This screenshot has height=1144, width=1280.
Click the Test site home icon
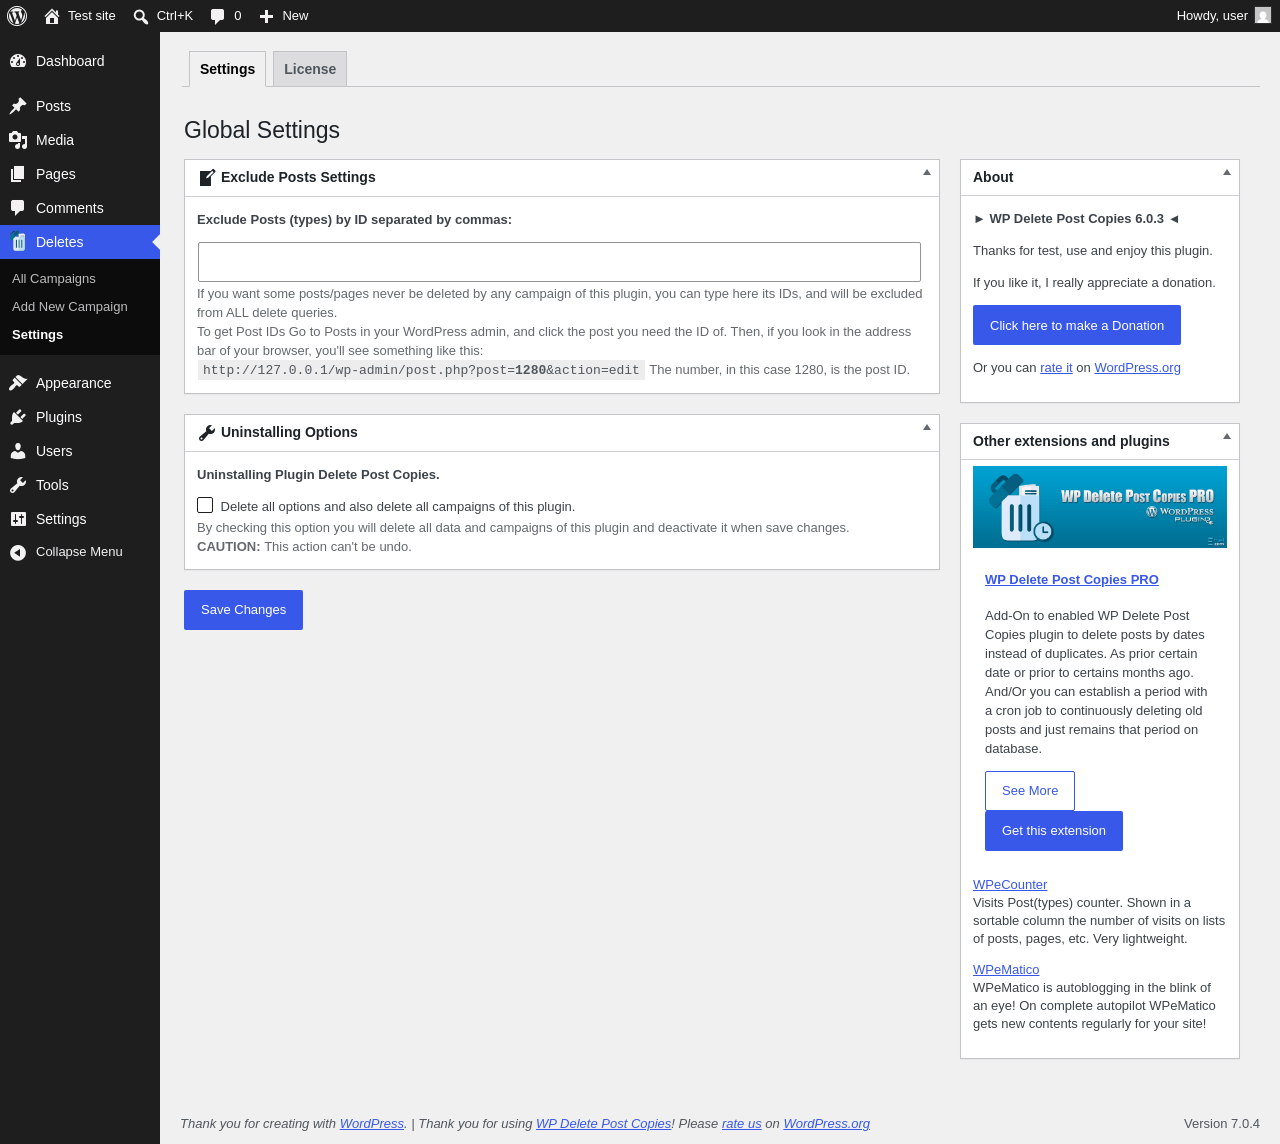52,16
